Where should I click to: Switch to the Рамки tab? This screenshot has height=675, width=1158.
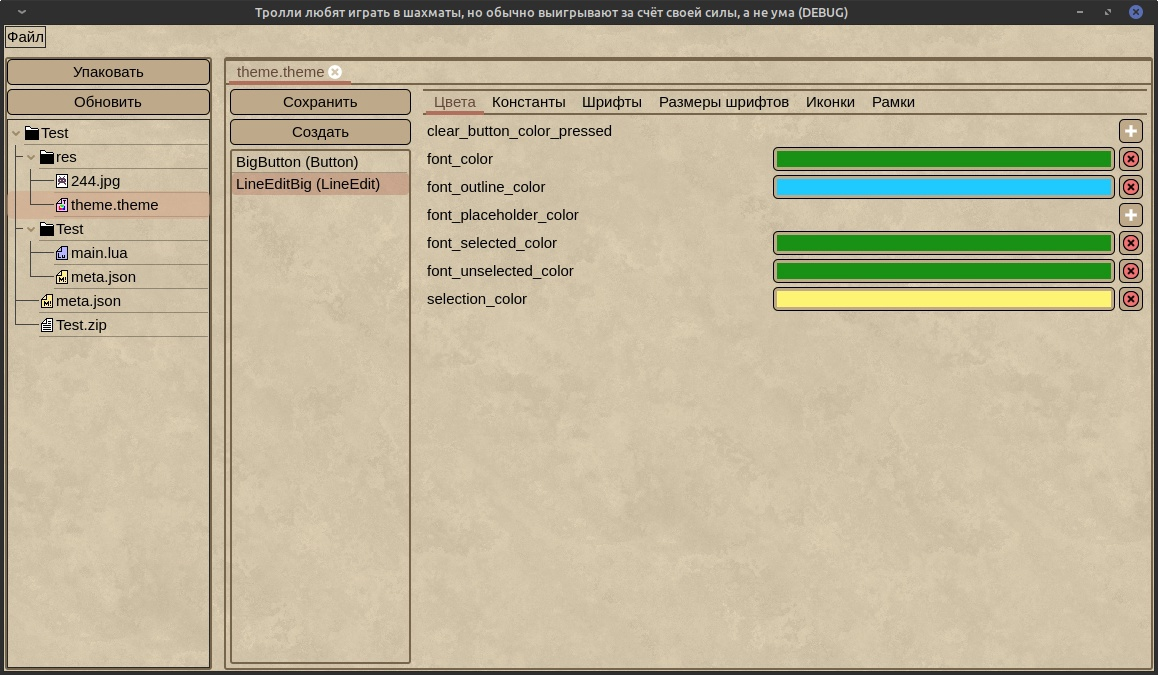(893, 102)
